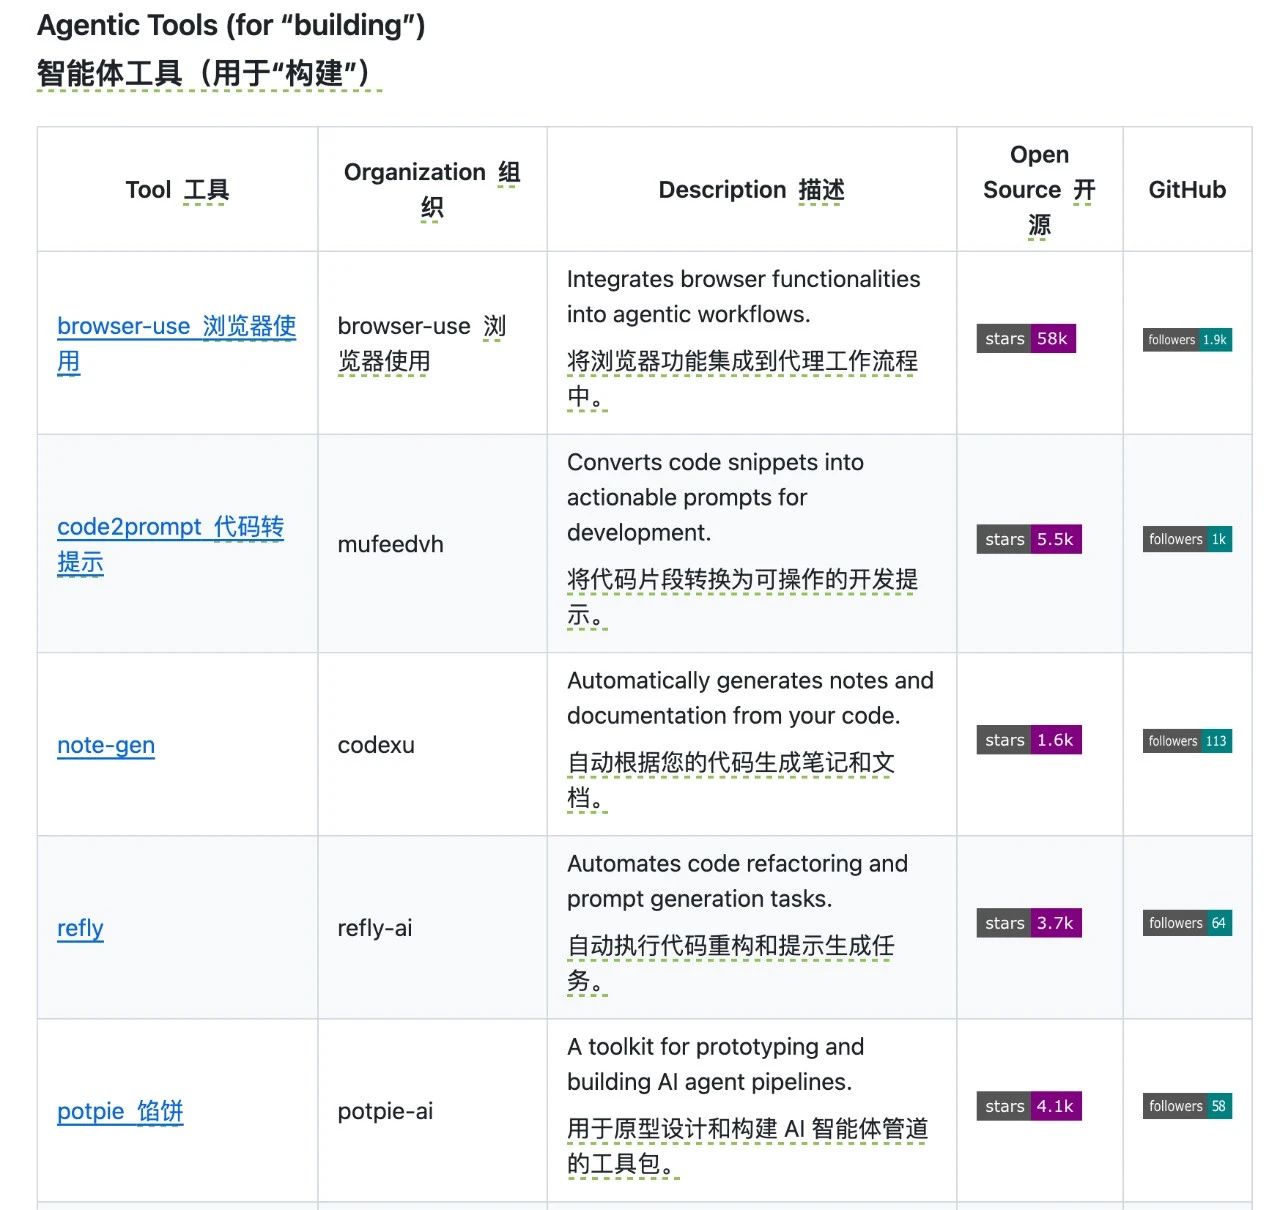Image resolution: width=1280 pixels, height=1210 pixels.
Task: Click the 'Description 描述' column header
Action: click(751, 189)
